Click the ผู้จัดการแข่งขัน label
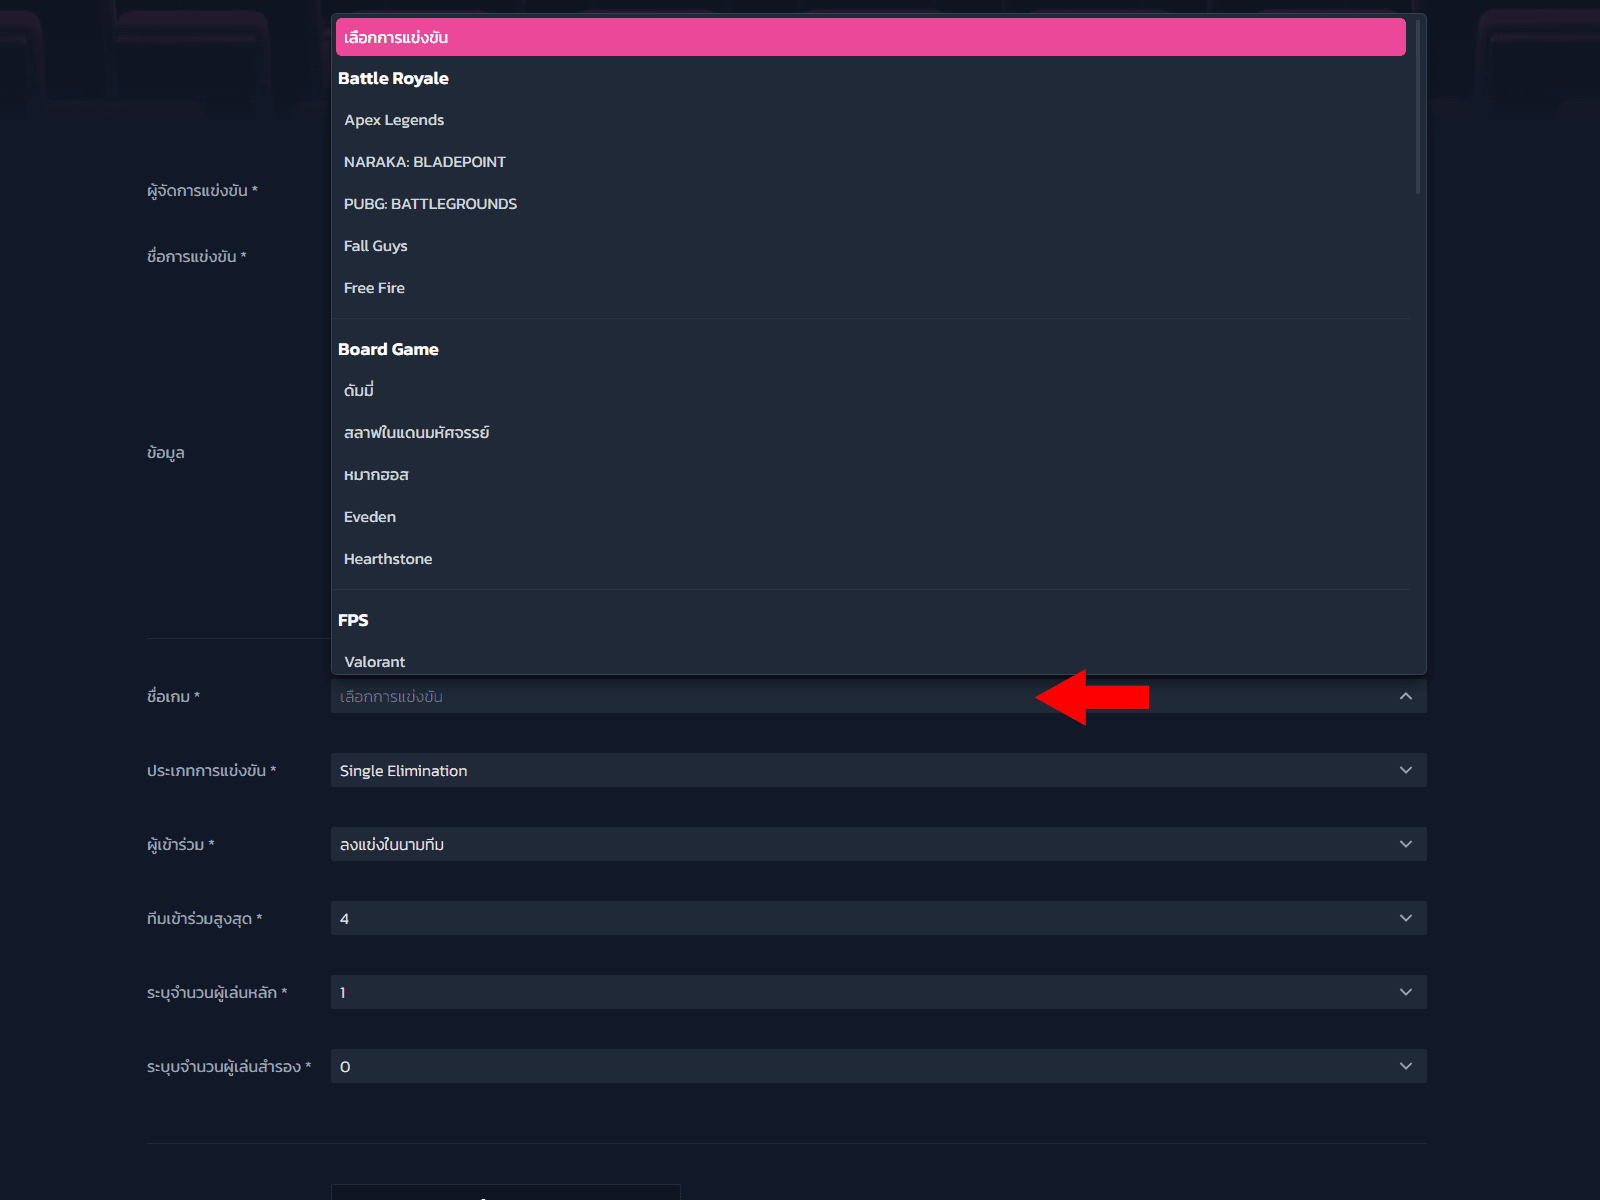The image size is (1600, 1200). [x=202, y=190]
